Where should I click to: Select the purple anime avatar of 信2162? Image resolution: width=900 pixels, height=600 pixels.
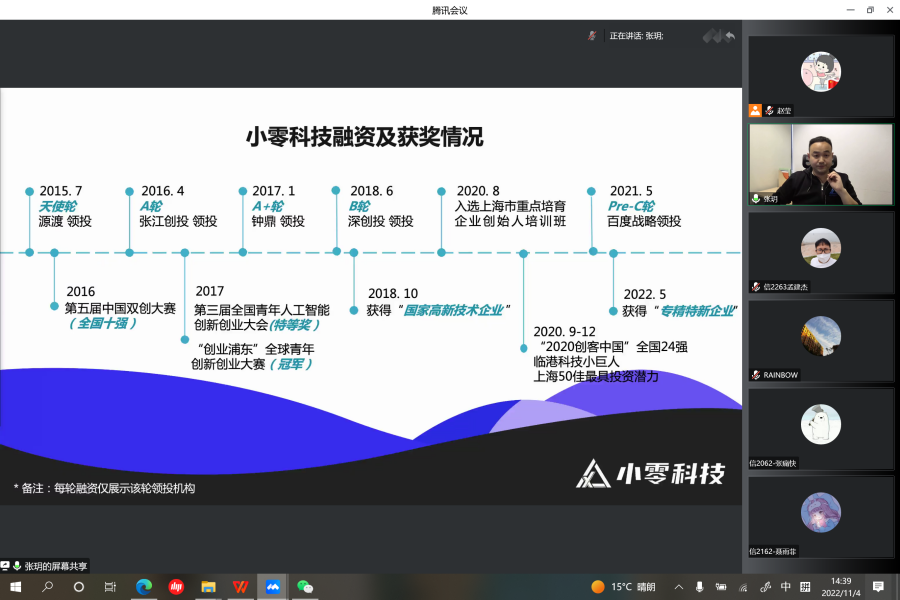click(821, 513)
